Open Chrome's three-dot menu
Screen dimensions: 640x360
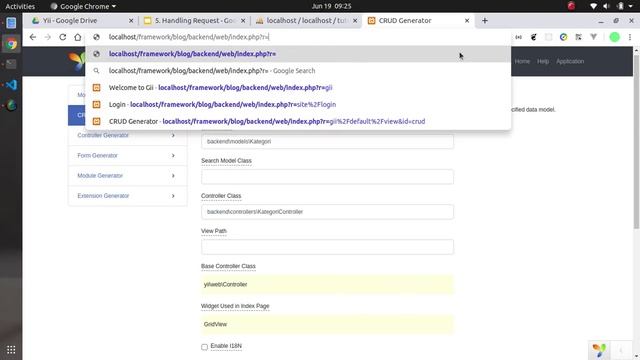pyautogui.click(x=630, y=37)
